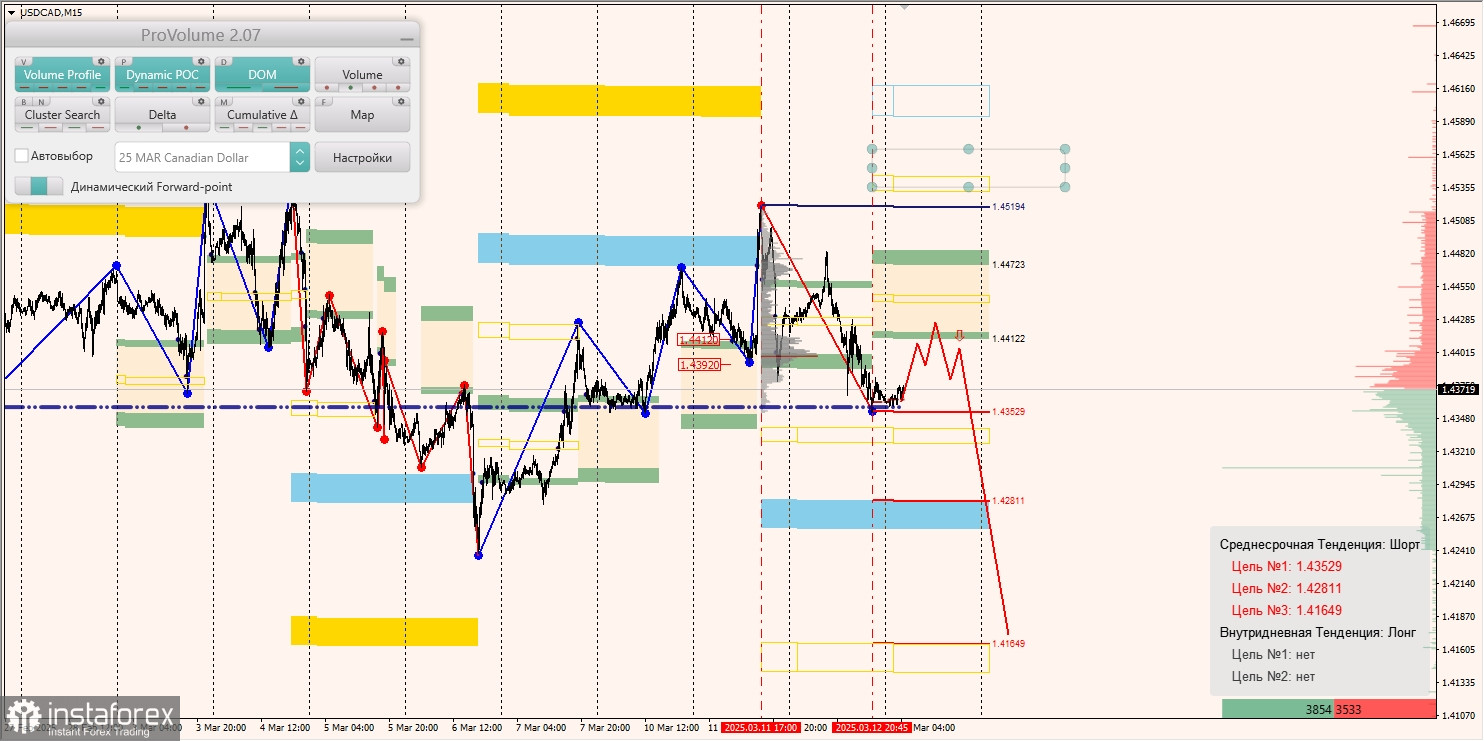Click the 1.44120 boxed price tag
The width and height of the screenshot is (1484, 741).
coord(699,340)
